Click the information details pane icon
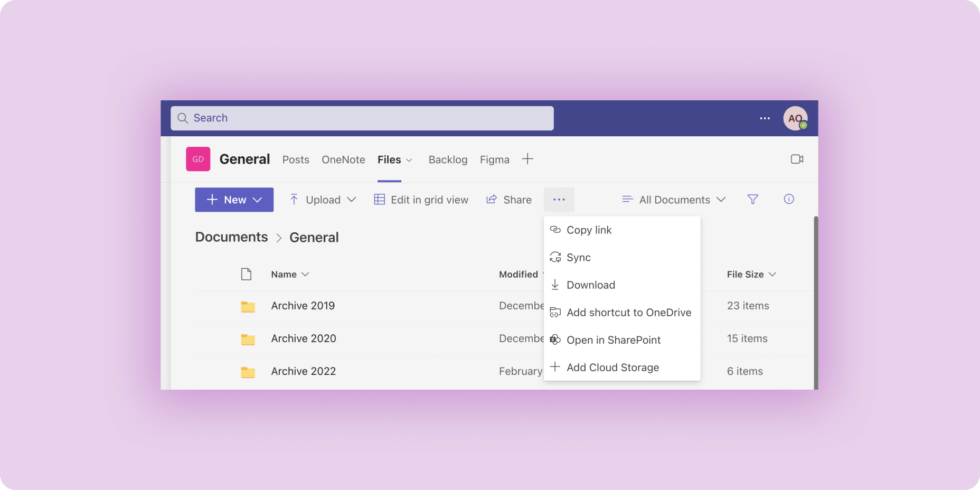980x490 pixels. tap(789, 200)
